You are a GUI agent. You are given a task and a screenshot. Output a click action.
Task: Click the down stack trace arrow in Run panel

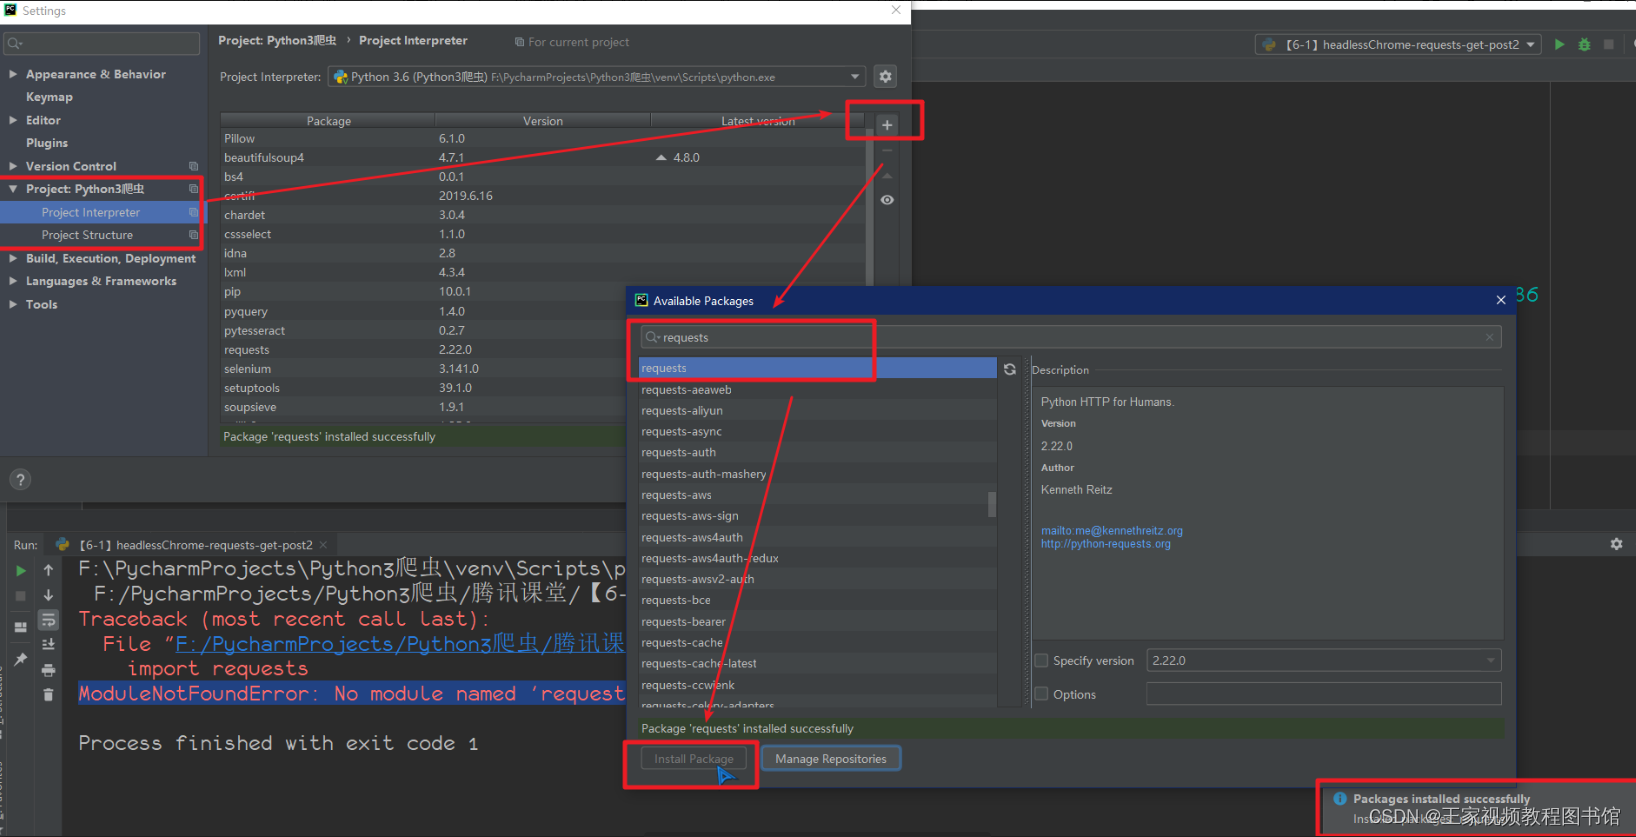48,595
